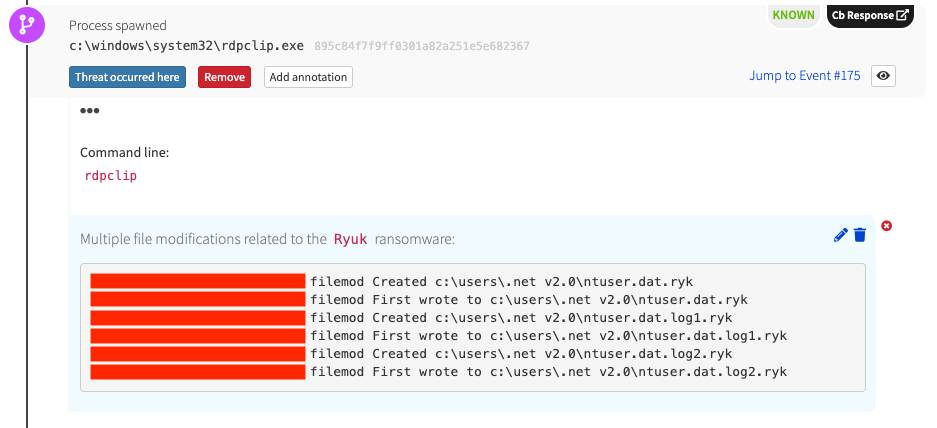Click the rdpclip command line text
937x428 pixels.
click(111, 175)
